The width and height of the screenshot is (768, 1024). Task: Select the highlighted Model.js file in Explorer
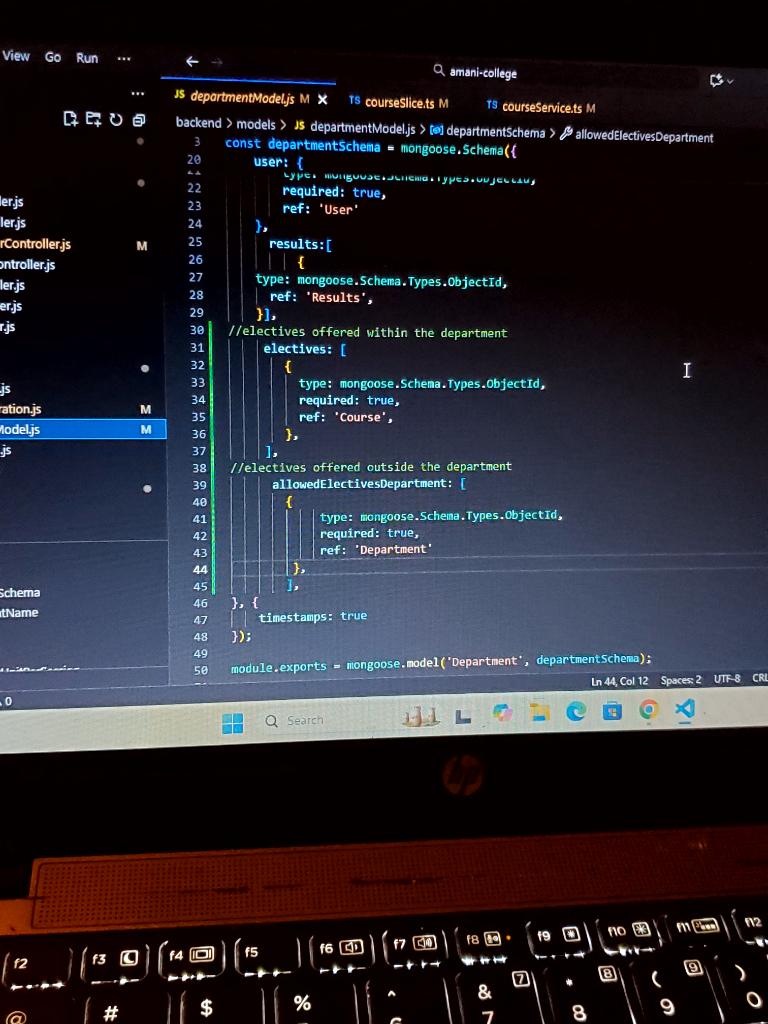[82, 429]
